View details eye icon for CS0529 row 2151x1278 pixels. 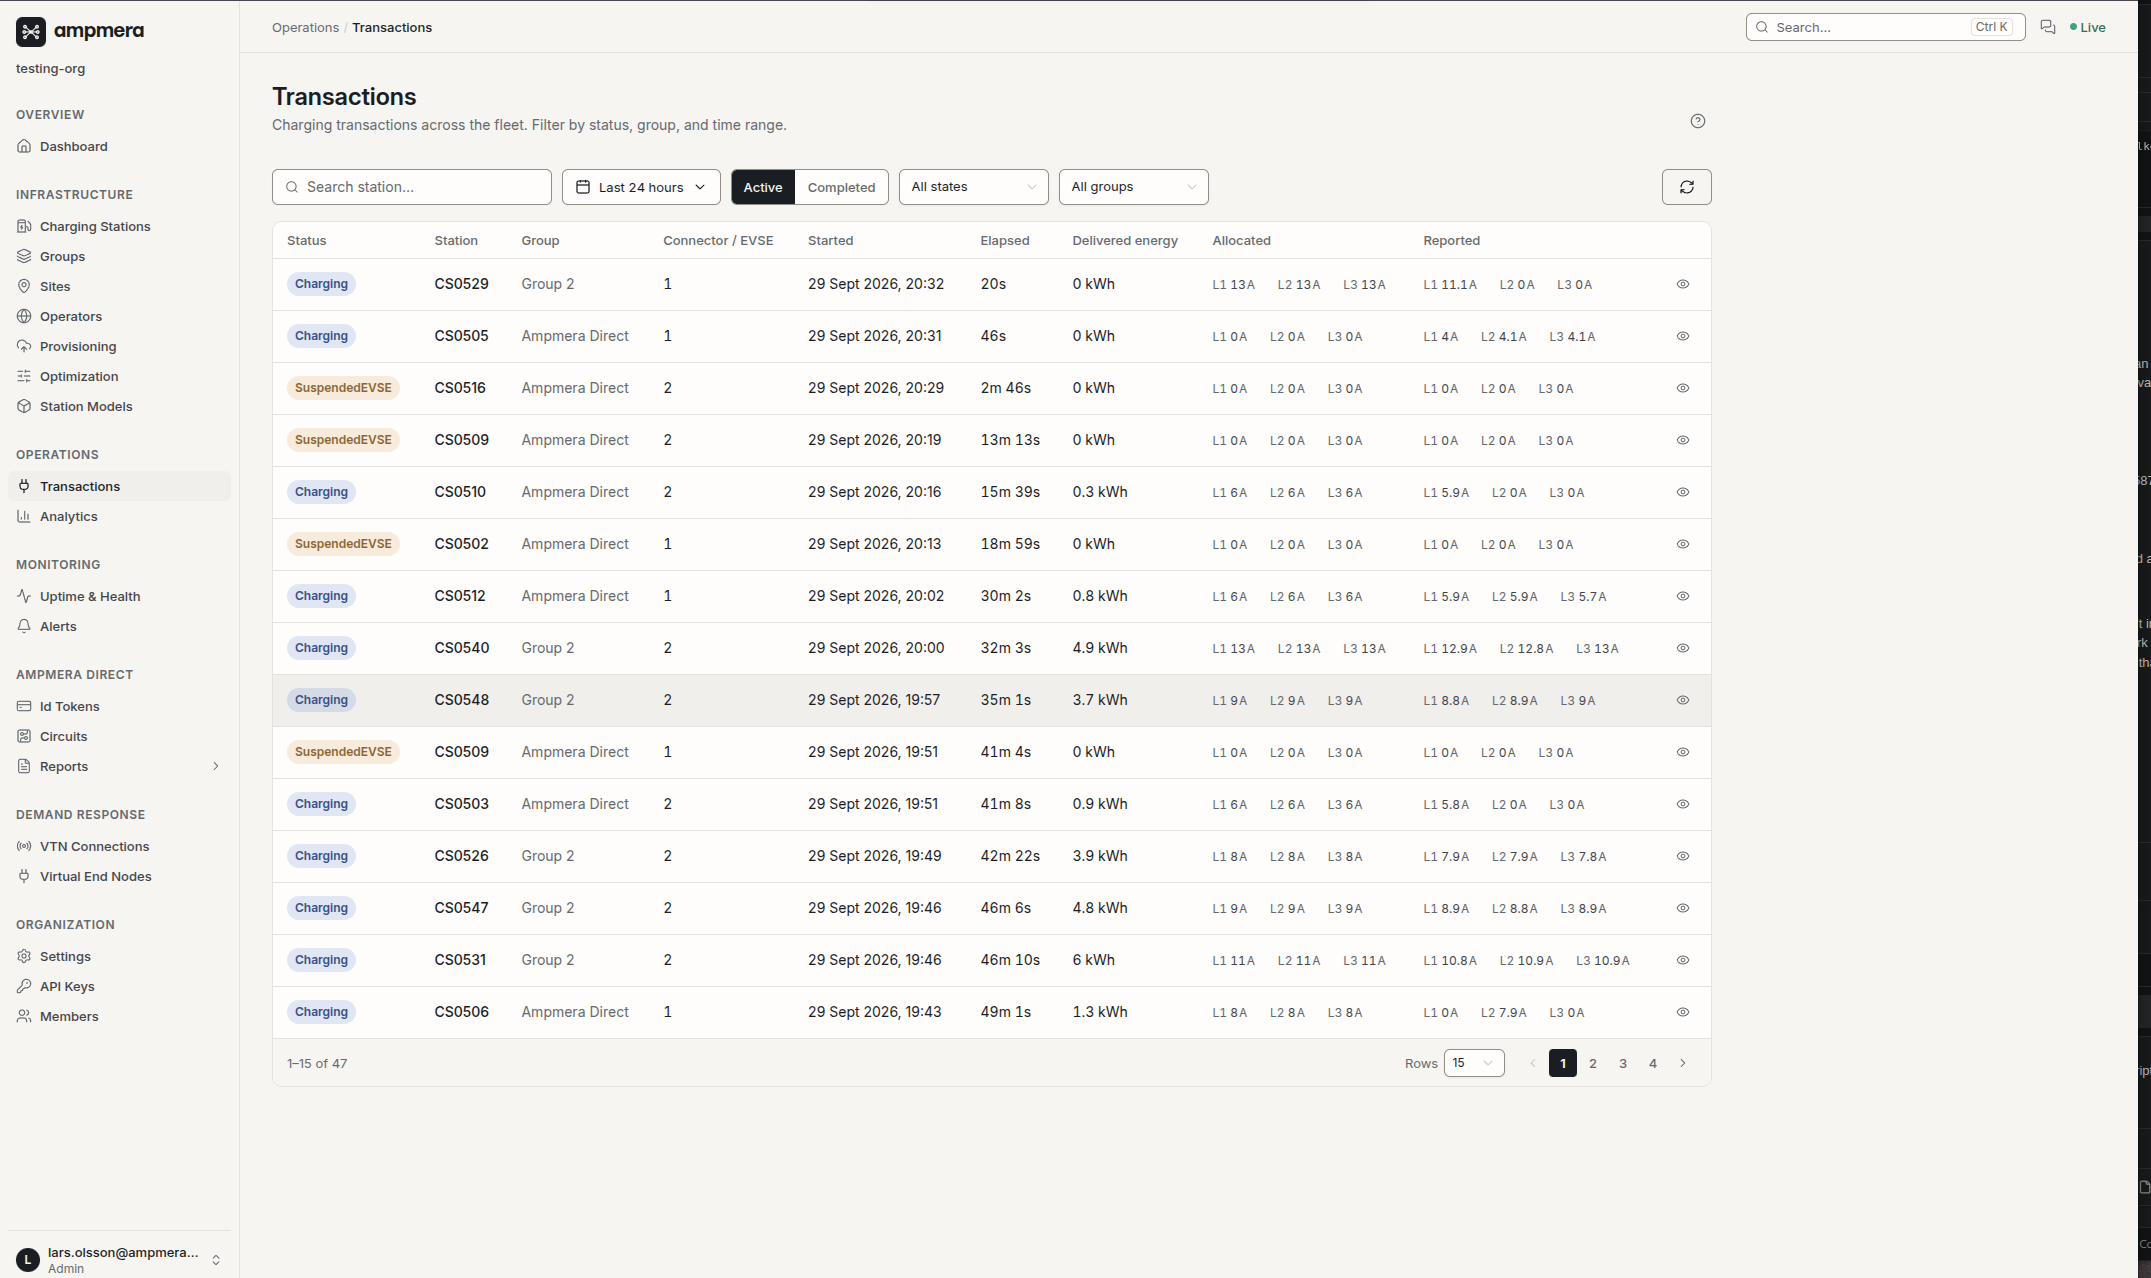click(1683, 284)
